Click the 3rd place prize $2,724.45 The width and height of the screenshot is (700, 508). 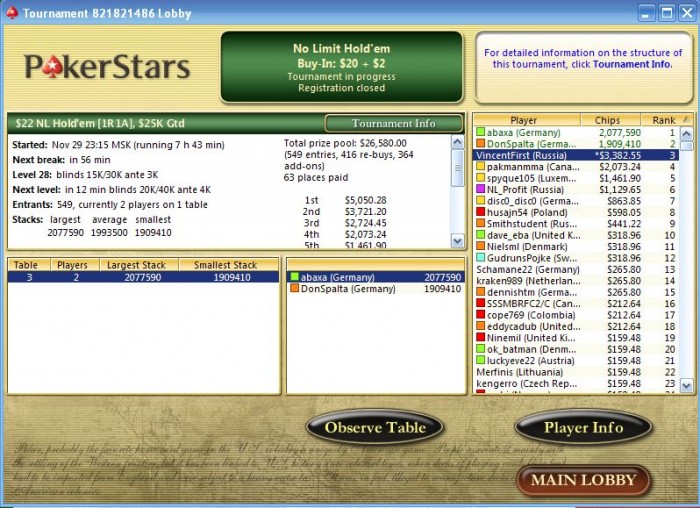(x=365, y=223)
